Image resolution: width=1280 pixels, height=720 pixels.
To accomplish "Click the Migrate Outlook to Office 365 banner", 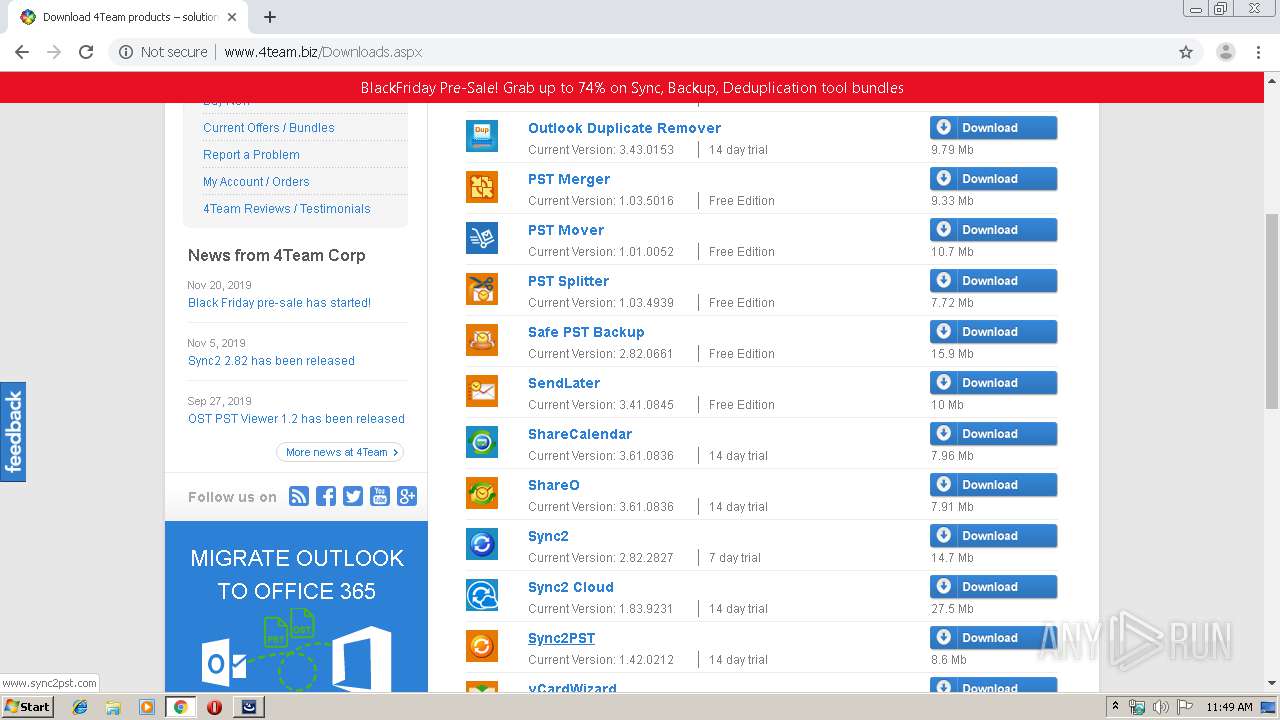I will point(296,607).
